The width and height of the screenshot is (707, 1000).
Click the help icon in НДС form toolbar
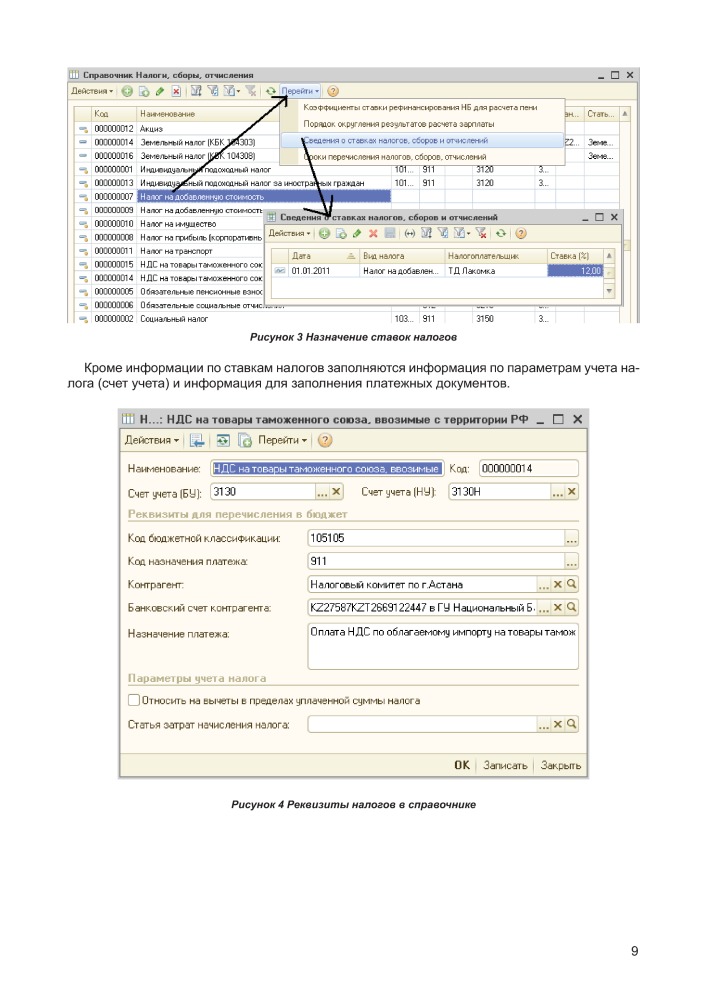point(326,440)
